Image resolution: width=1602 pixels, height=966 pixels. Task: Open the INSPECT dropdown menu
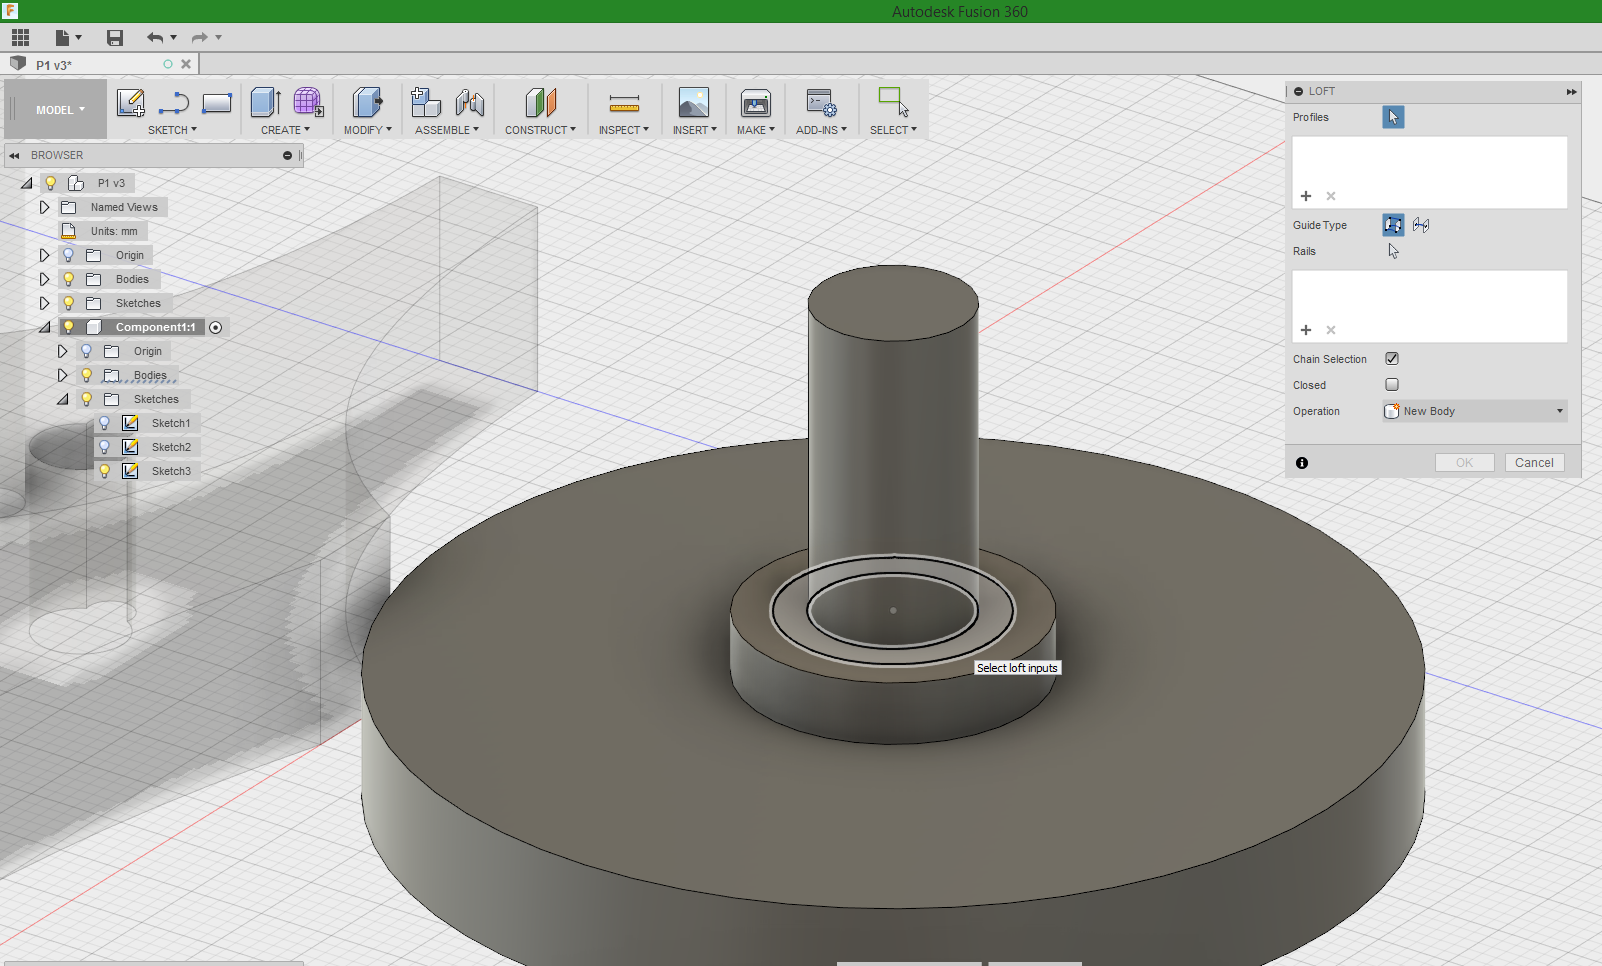pyautogui.click(x=624, y=130)
